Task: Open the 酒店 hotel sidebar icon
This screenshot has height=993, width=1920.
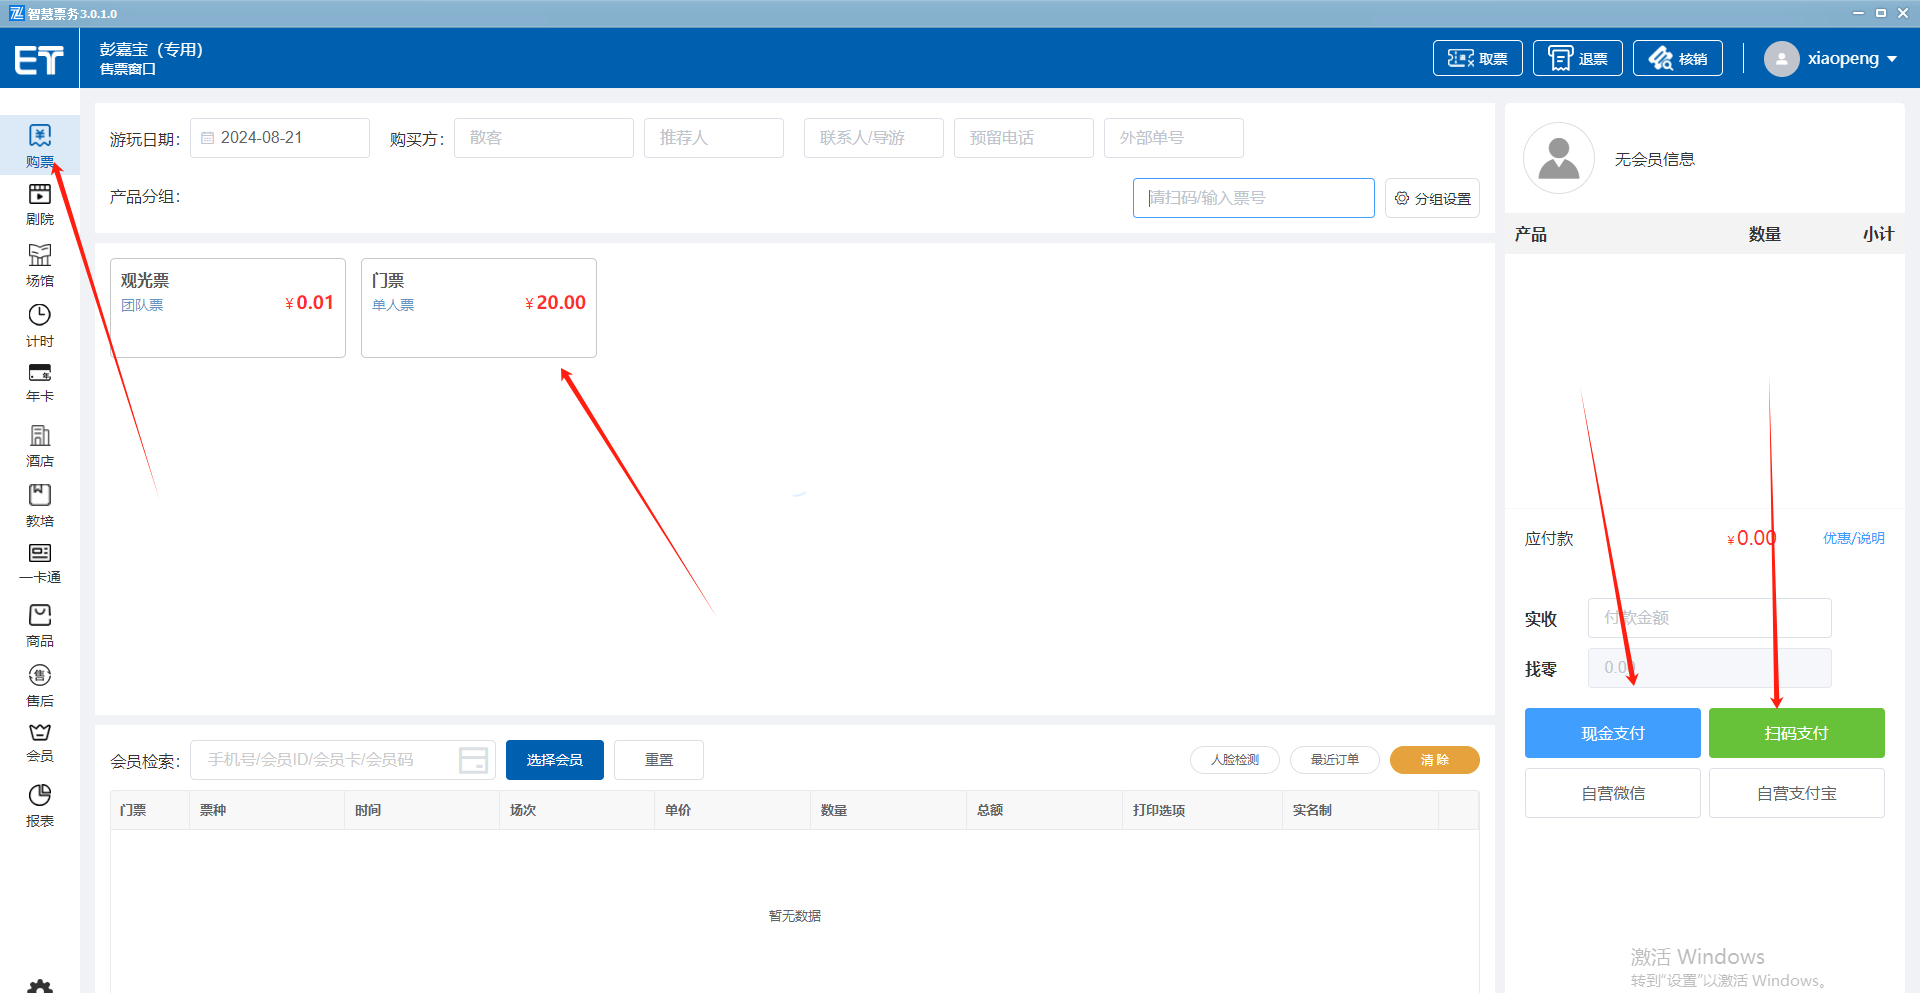Action: click(x=39, y=445)
